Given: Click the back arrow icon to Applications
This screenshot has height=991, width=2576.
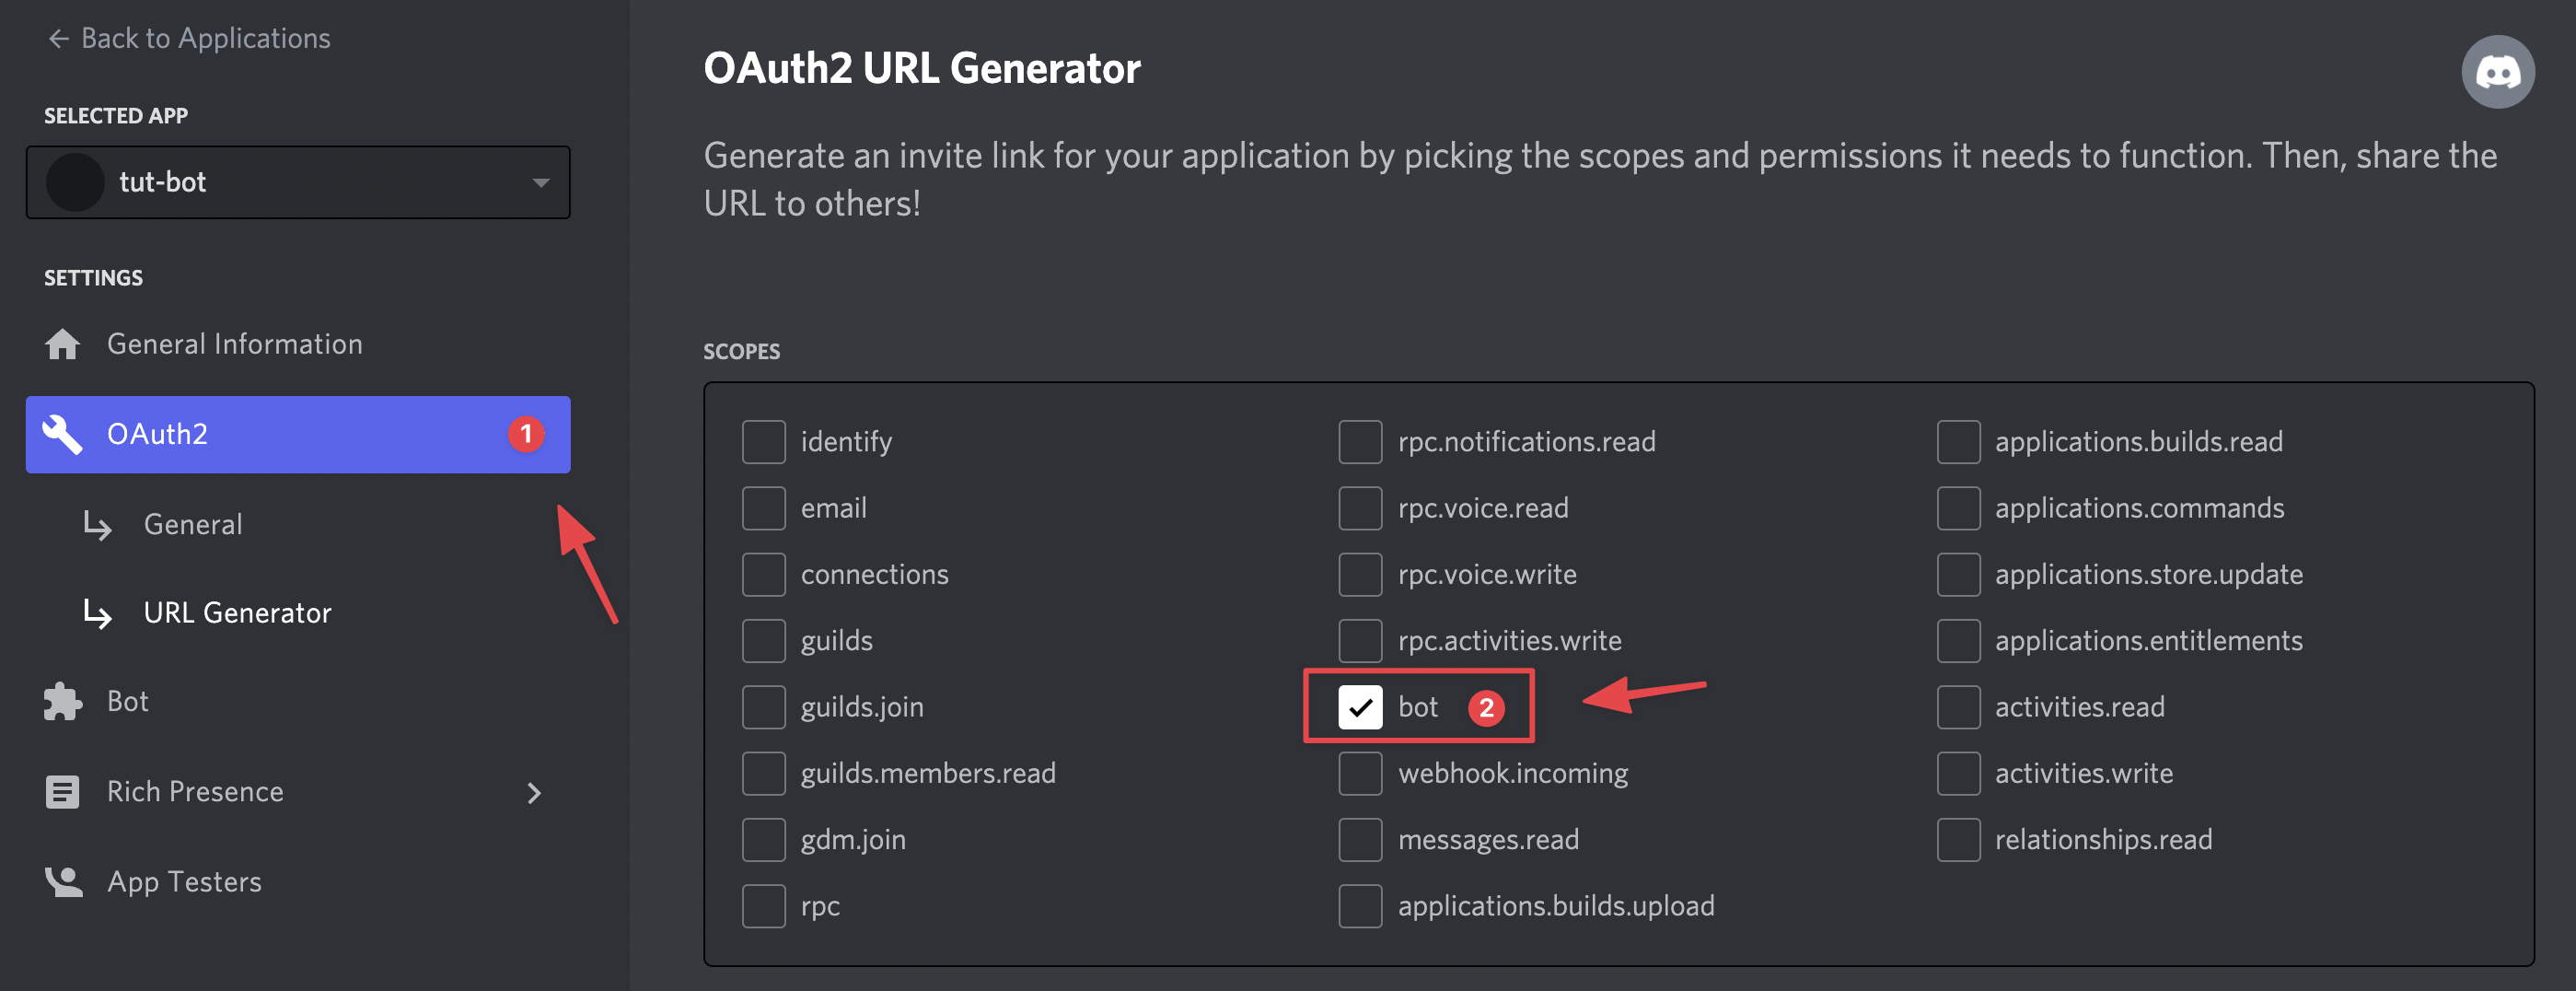Looking at the screenshot, I should pos(58,39).
